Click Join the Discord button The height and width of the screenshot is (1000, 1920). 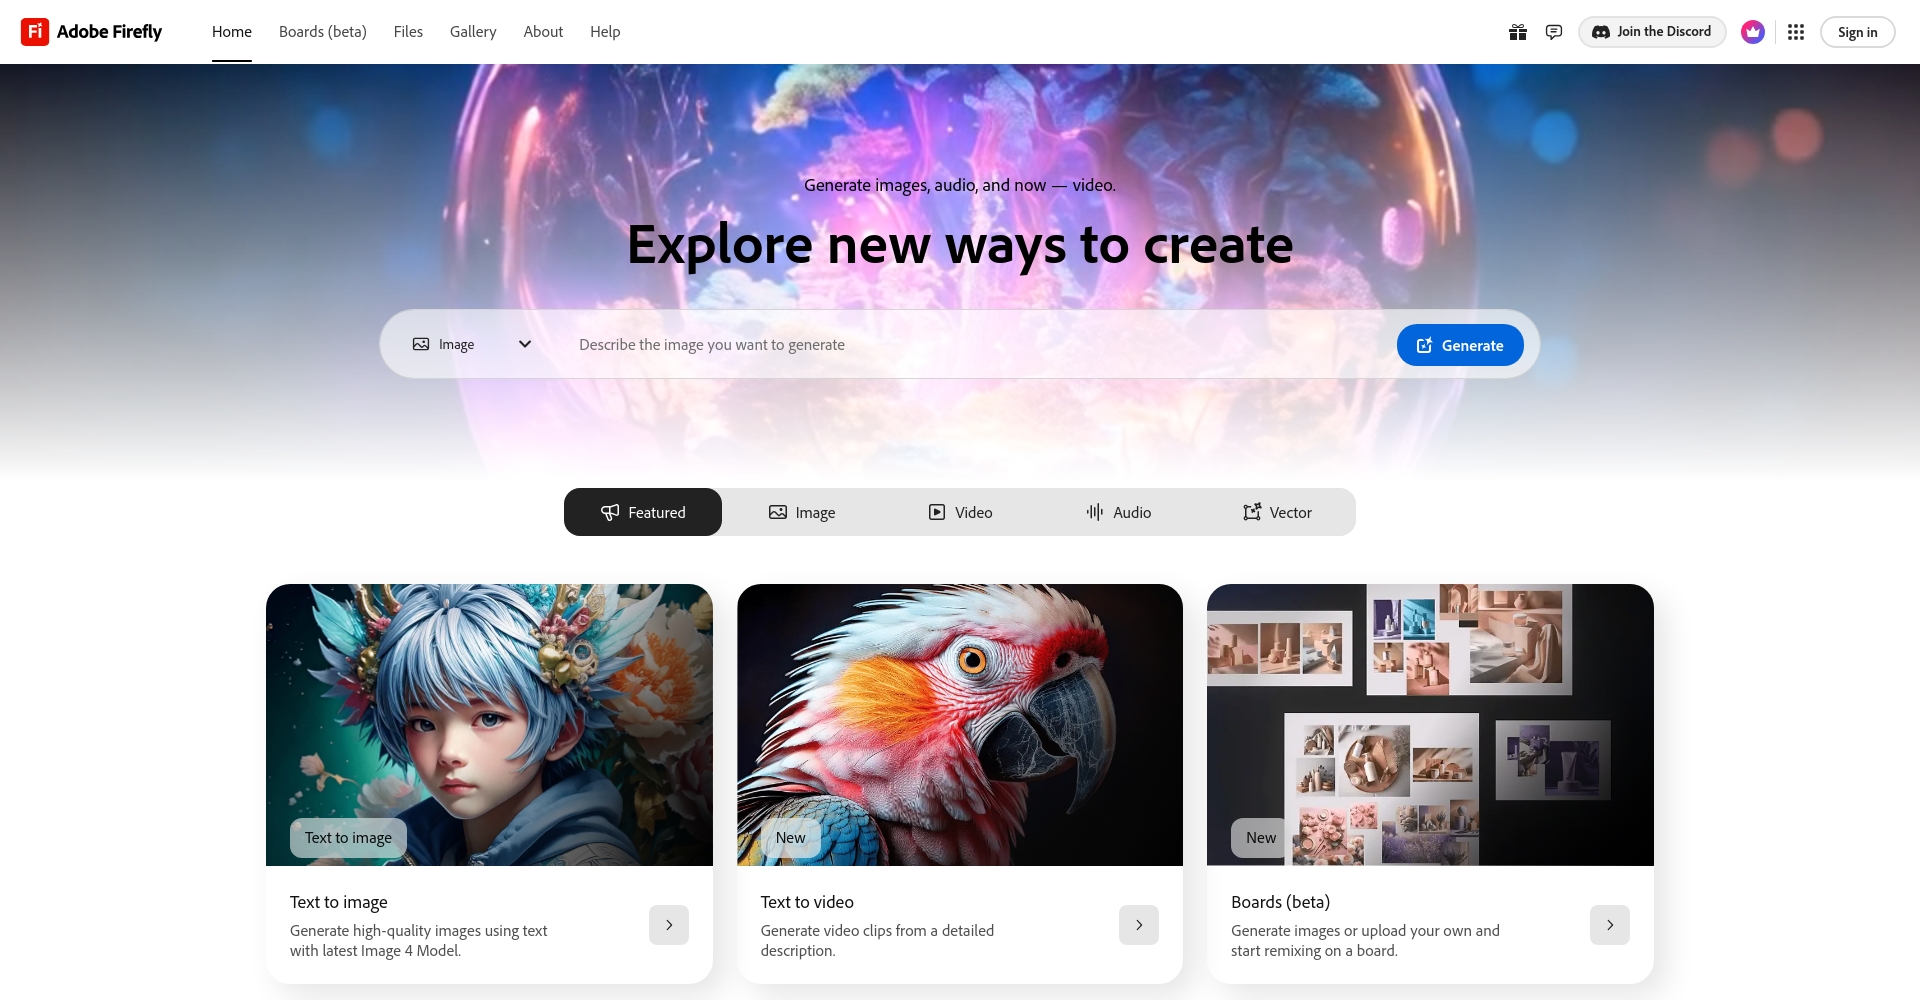pyautogui.click(x=1652, y=32)
